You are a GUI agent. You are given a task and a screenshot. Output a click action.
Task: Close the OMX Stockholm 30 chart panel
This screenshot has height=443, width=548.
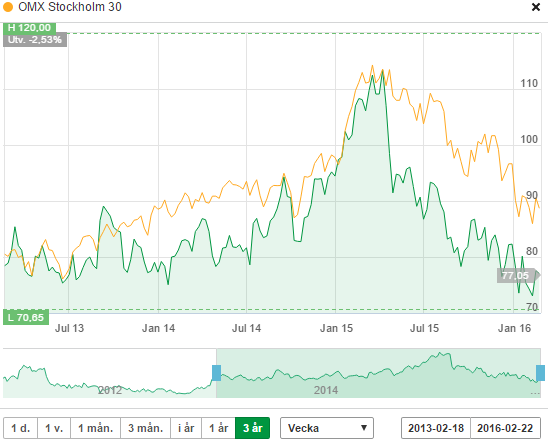pos(535,7)
